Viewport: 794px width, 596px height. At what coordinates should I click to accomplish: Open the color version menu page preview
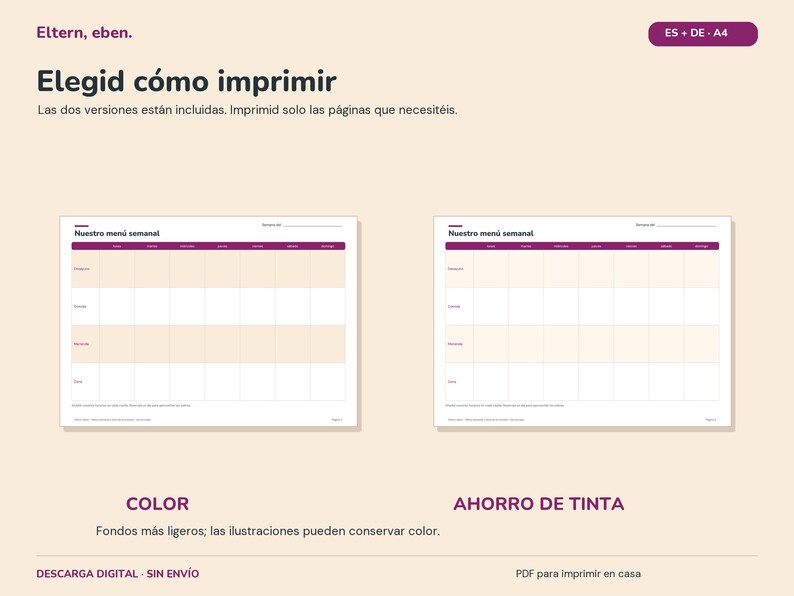click(209, 322)
